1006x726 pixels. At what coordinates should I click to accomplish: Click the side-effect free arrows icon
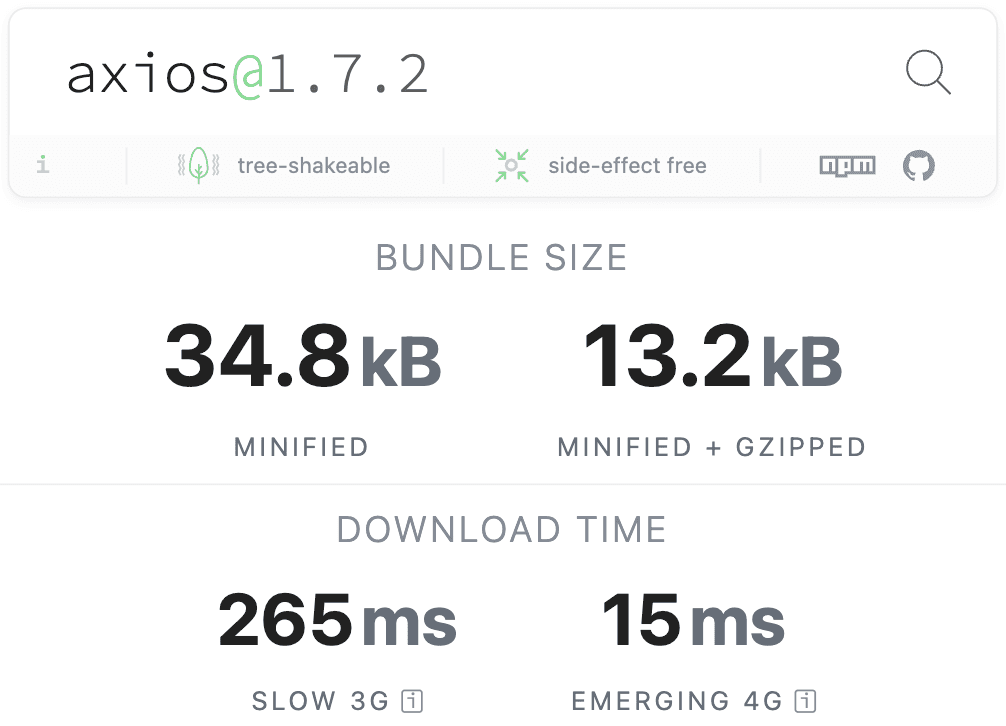[x=512, y=165]
